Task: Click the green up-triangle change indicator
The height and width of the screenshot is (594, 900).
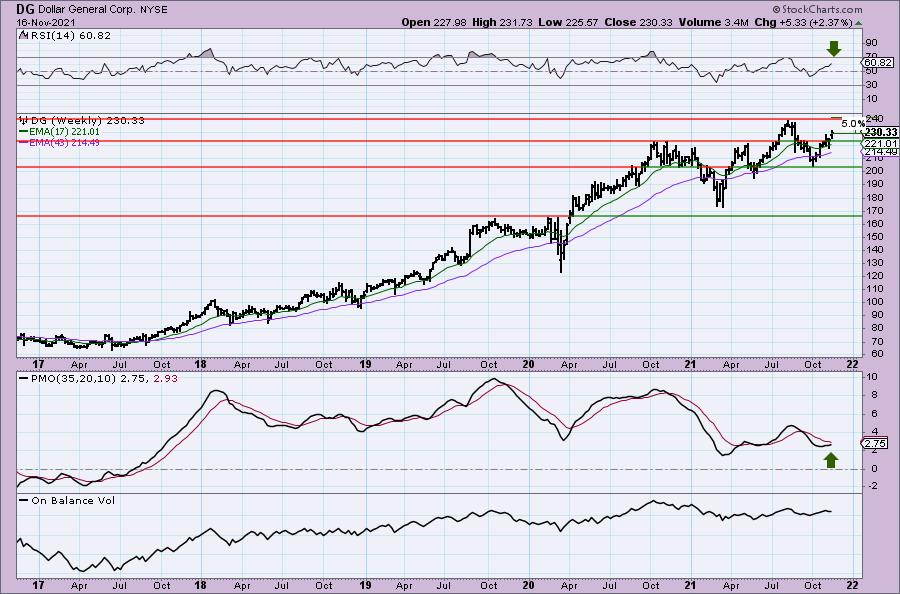Action: (x=858, y=23)
